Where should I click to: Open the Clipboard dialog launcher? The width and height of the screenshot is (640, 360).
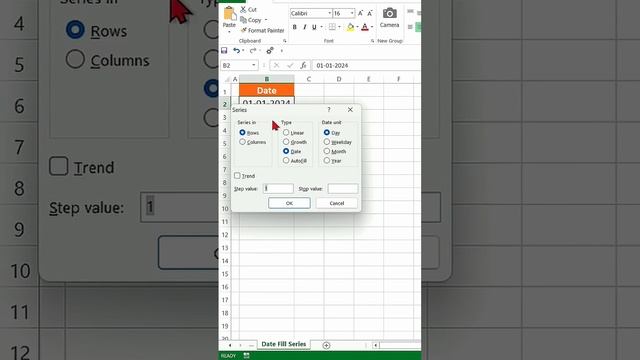(284, 41)
